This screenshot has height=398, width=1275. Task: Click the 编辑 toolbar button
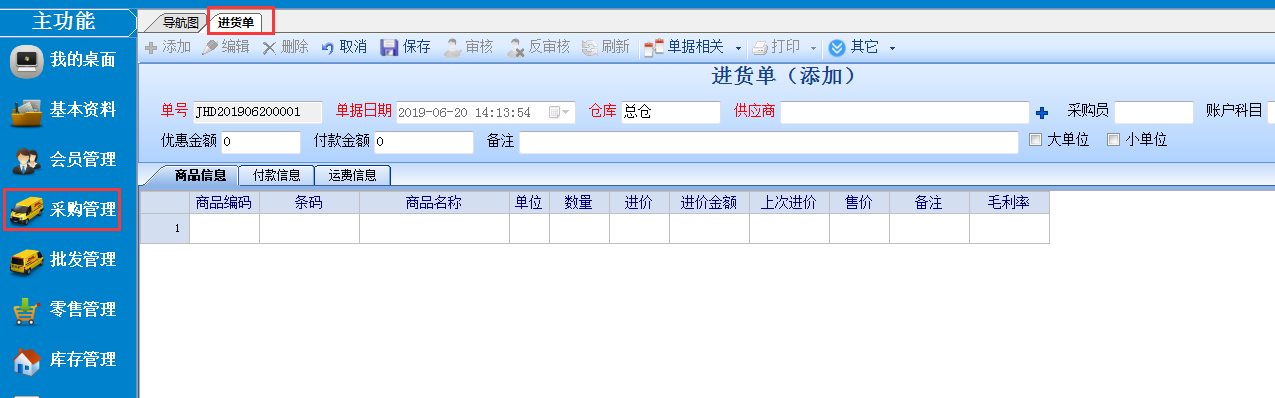click(226, 47)
